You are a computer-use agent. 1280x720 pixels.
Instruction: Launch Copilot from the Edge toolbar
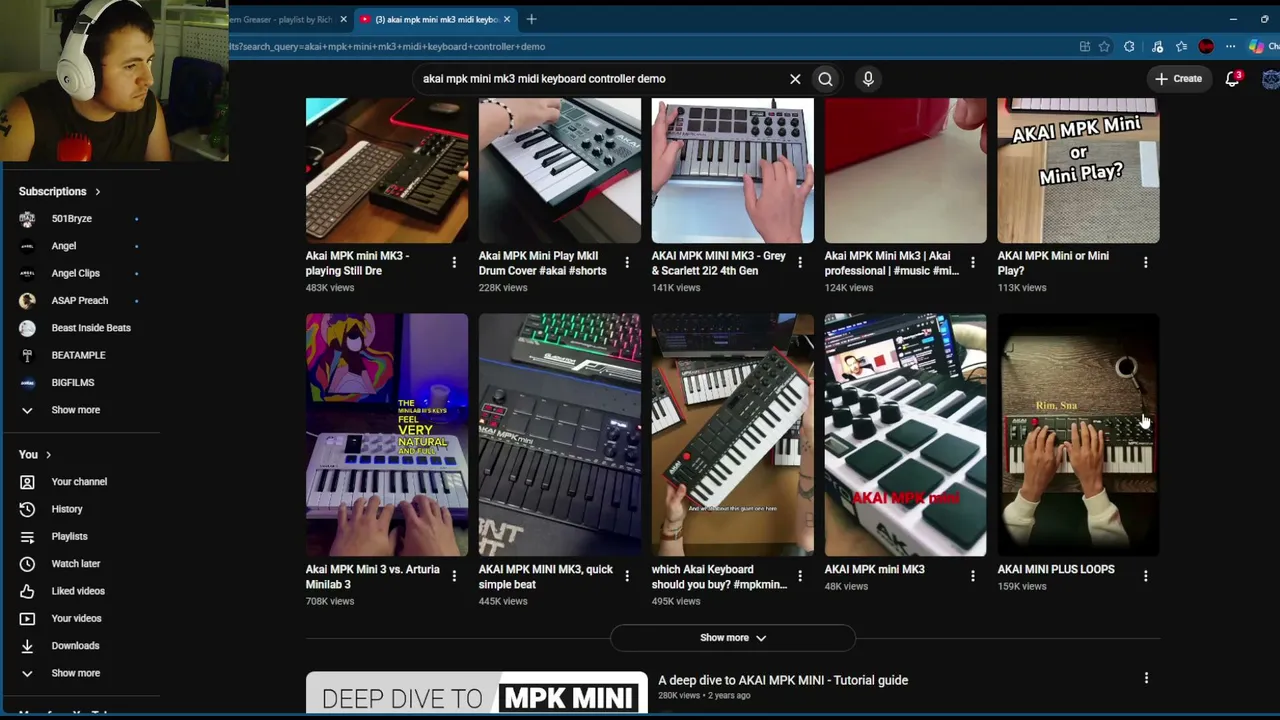[x=1256, y=46]
